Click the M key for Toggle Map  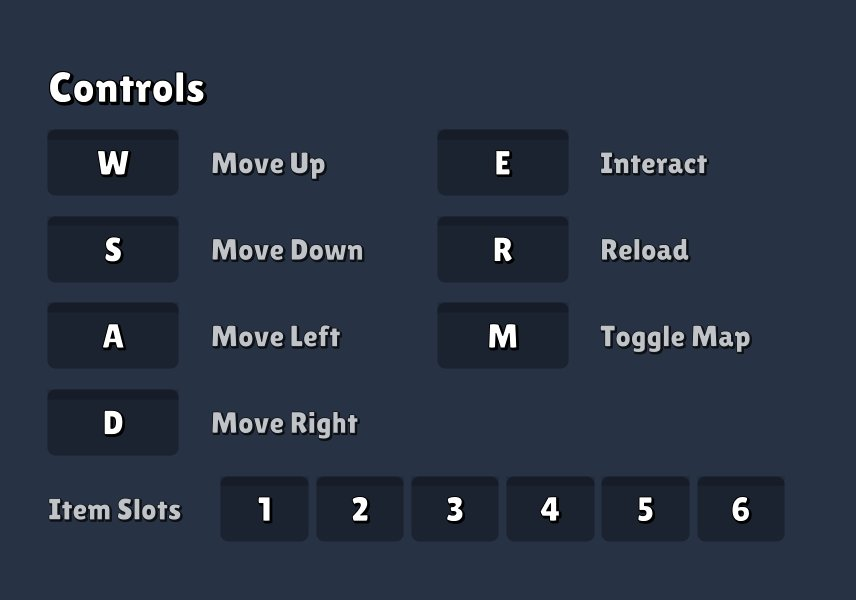click(x=503, y=335)
